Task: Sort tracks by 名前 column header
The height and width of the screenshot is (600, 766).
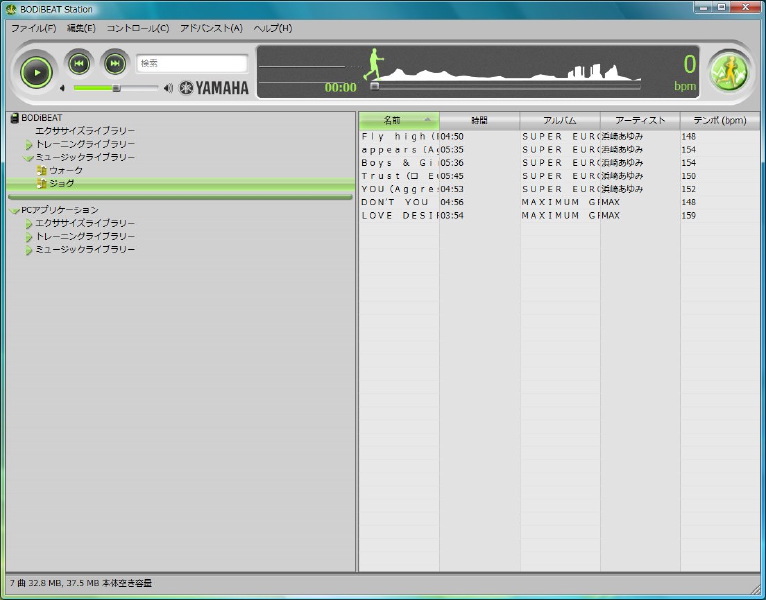Action: click(398, 121)
